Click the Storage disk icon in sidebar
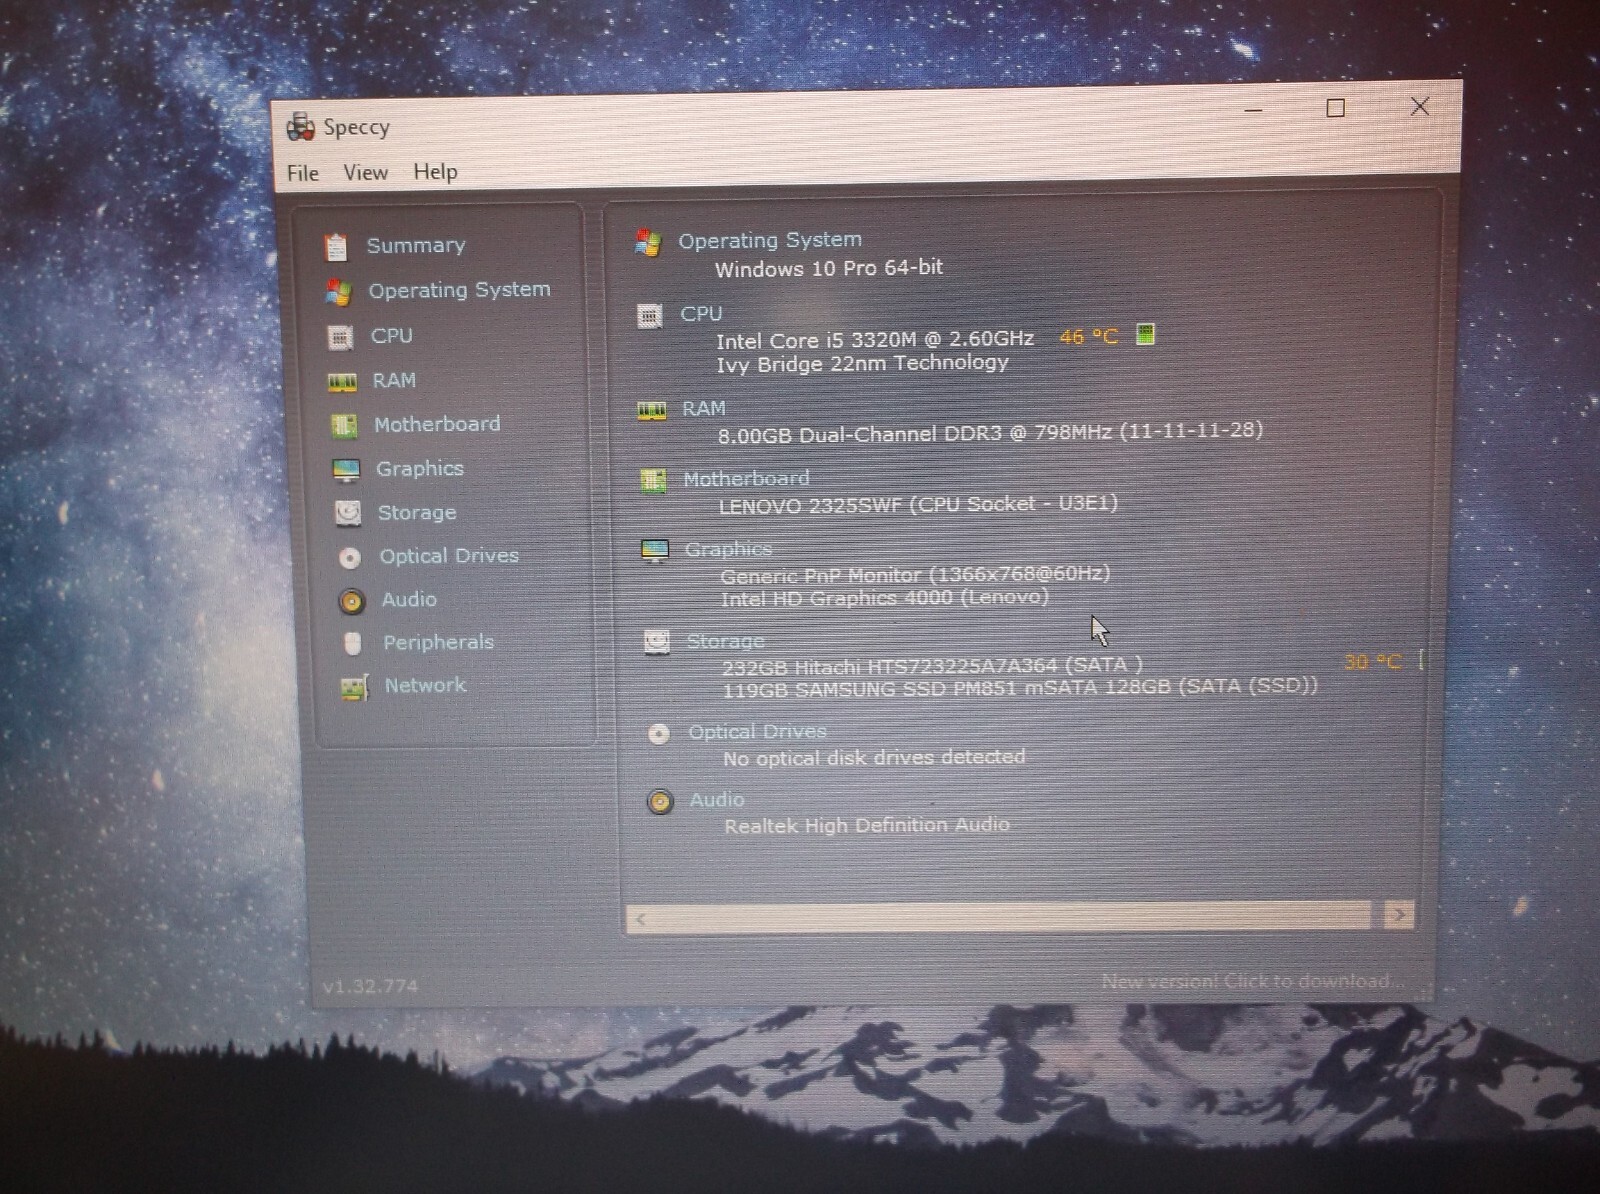This screenshot has width=1600, height=1194. [x=348, y=513]
